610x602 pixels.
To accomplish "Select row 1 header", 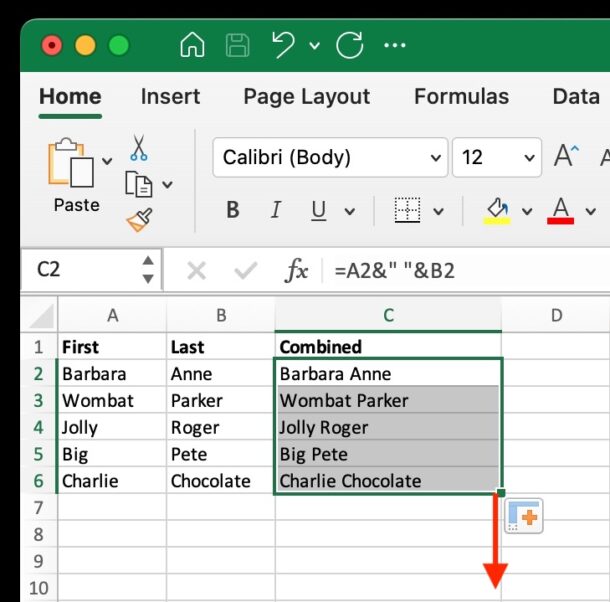I will pyautogui.click(x=39, y=347).
